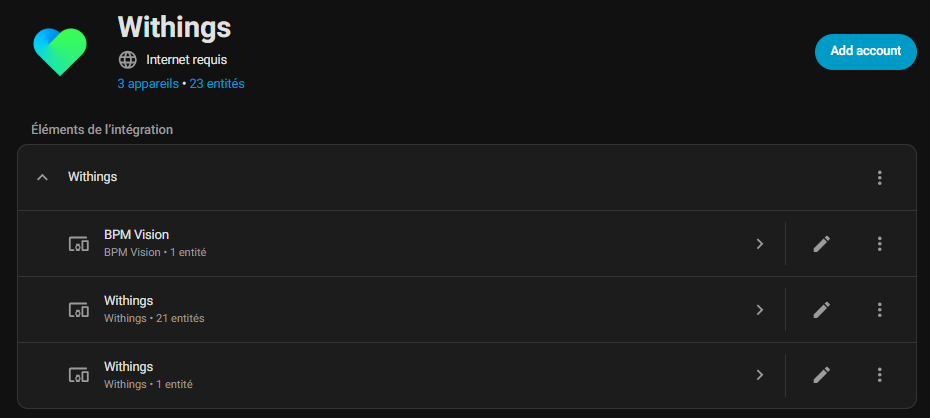Click the Withings heart logo
The height and width of the screenshot is (418, 930).
pyautogui.click(x=60, y=50)
